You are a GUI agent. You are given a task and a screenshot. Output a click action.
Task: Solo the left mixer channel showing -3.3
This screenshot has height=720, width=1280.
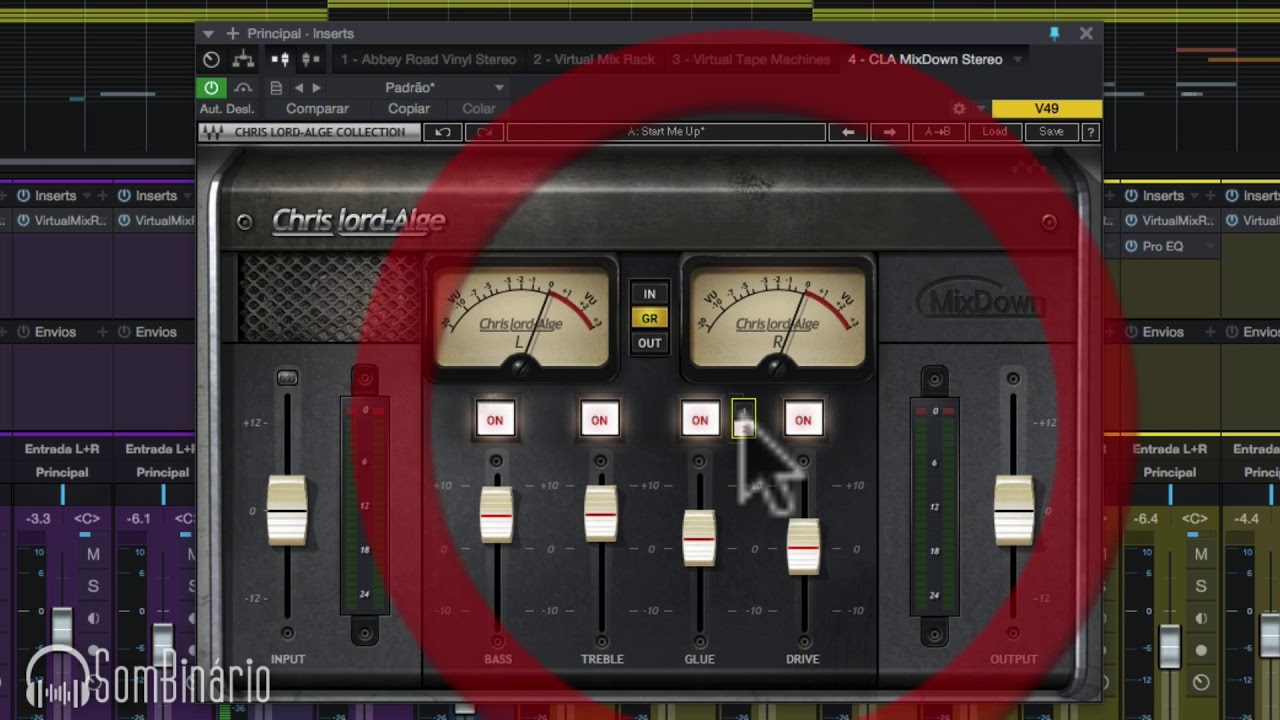(x=93, y=586)
